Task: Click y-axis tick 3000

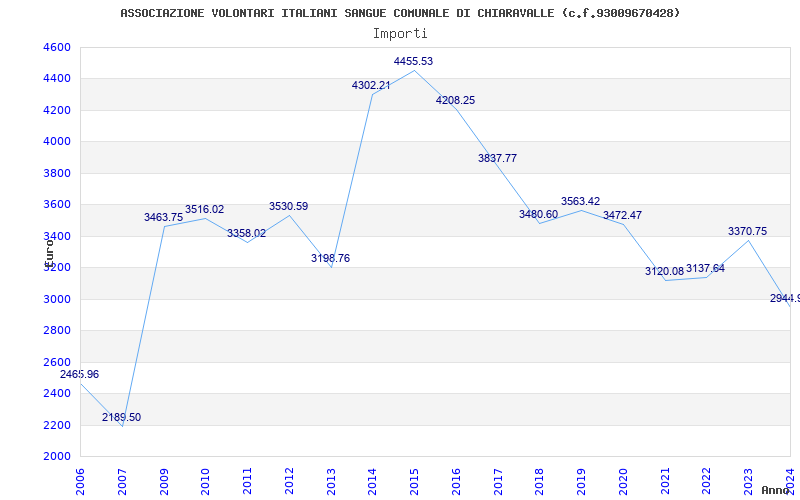Action: 57,299
